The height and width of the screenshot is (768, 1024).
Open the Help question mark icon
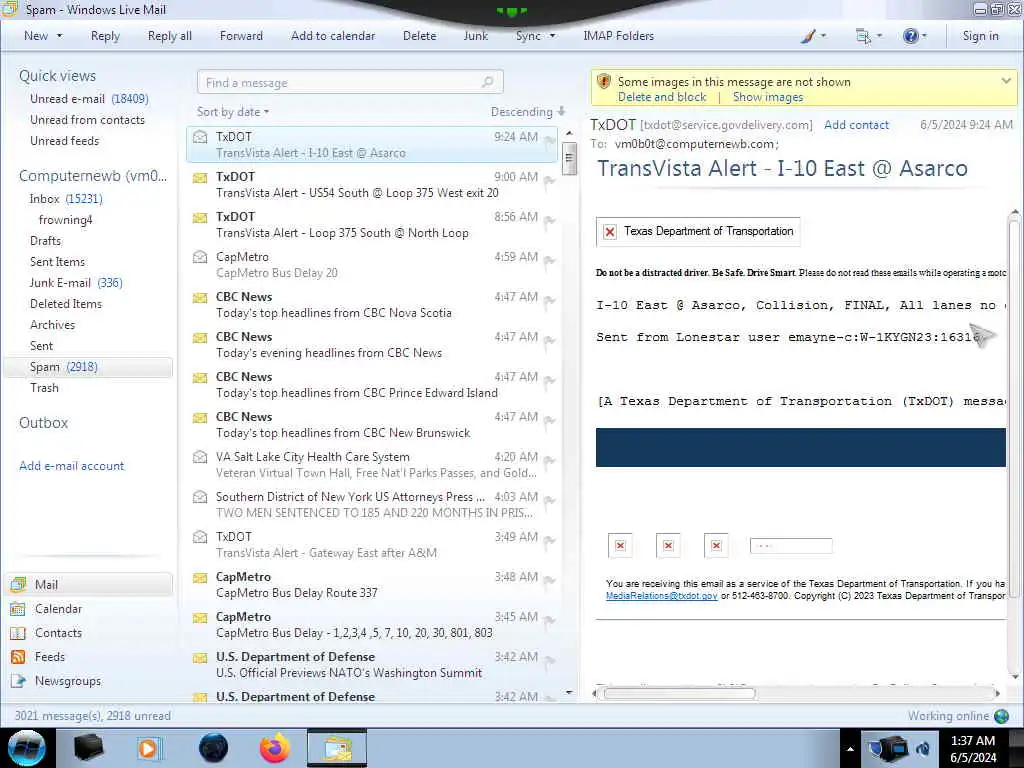[x=914, y=36]
